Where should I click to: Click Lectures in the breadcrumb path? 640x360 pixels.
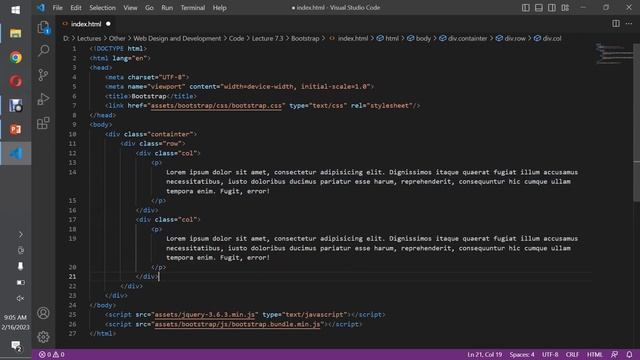89,38
